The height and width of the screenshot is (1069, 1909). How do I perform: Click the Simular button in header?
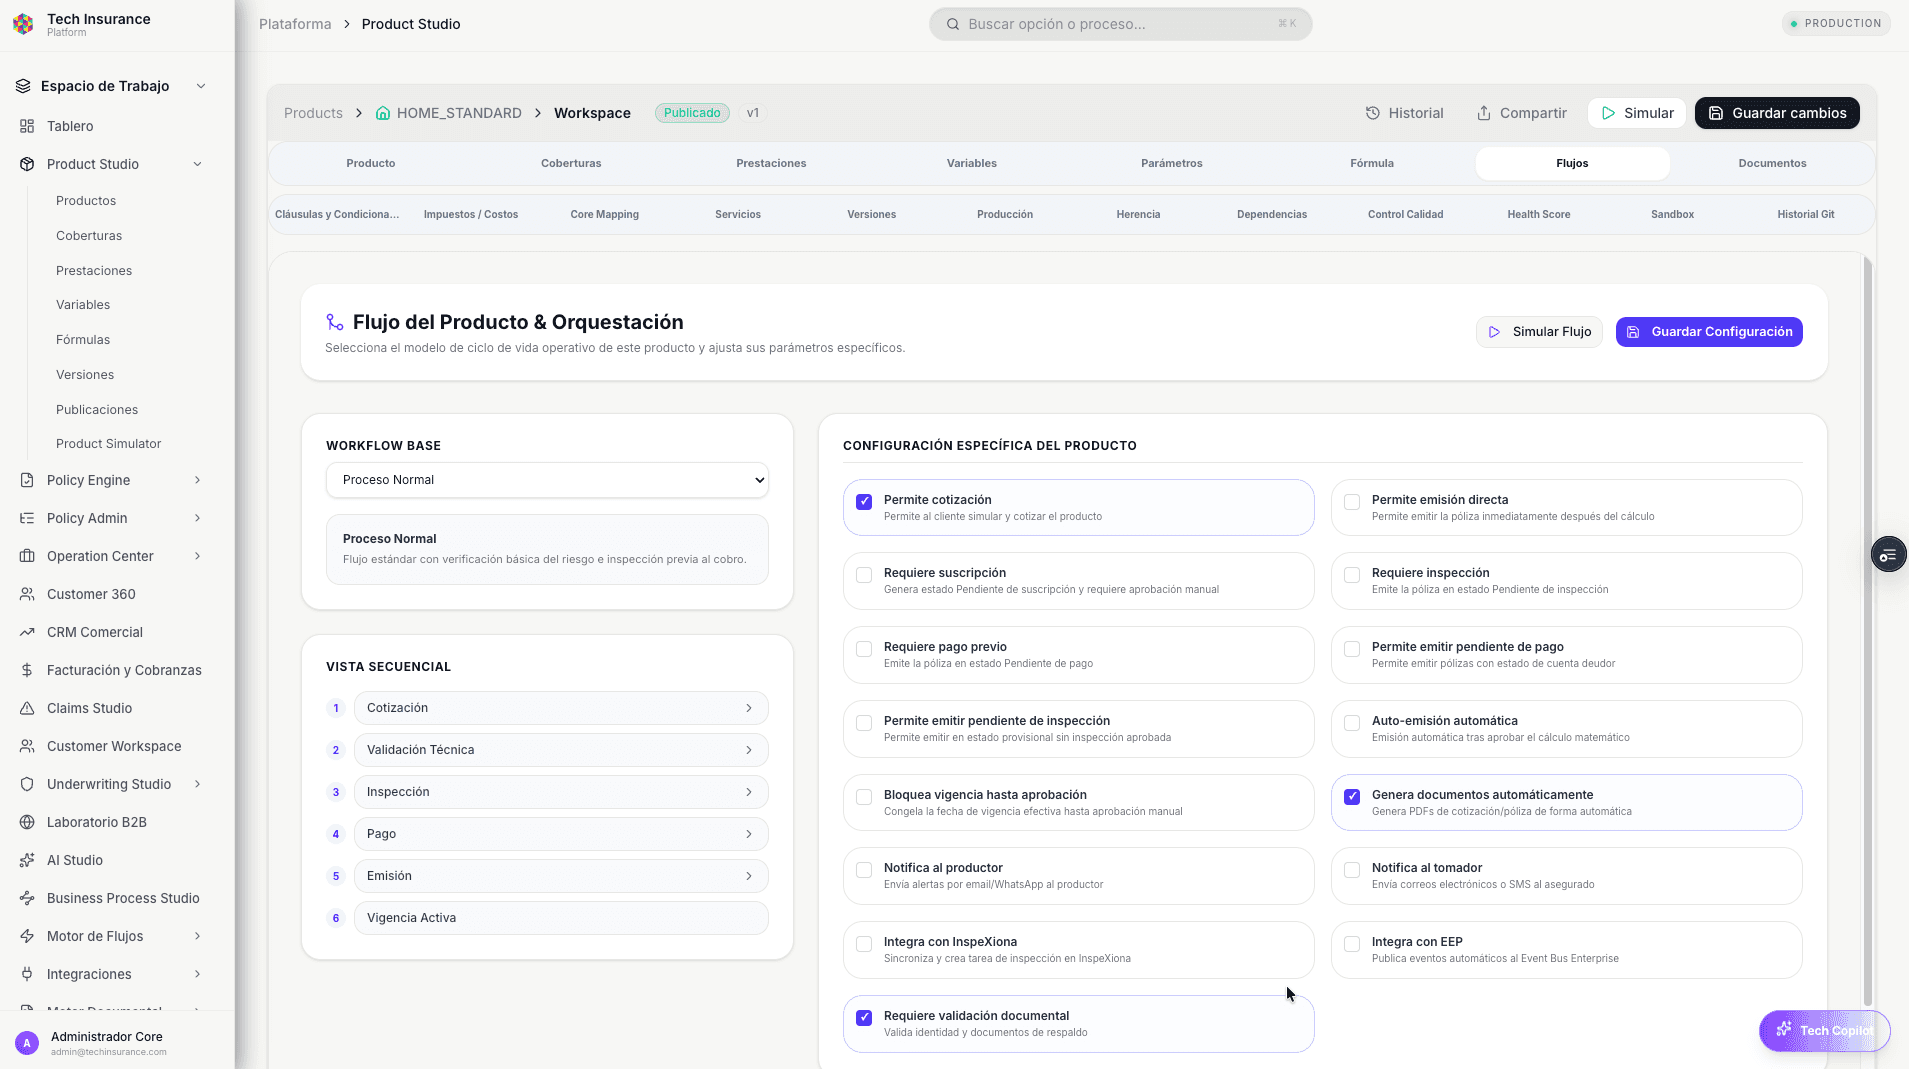pyautogui.click(x=1637, y=113)
